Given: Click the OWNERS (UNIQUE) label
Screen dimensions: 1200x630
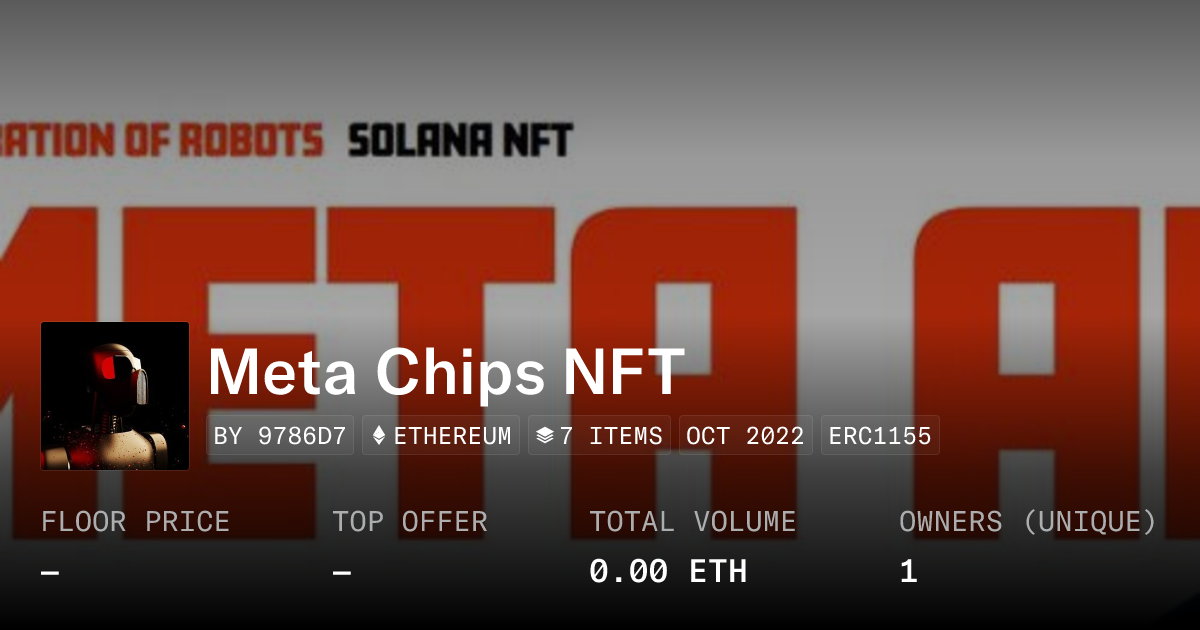Looking at the screenshot, I should [1027, 522].
